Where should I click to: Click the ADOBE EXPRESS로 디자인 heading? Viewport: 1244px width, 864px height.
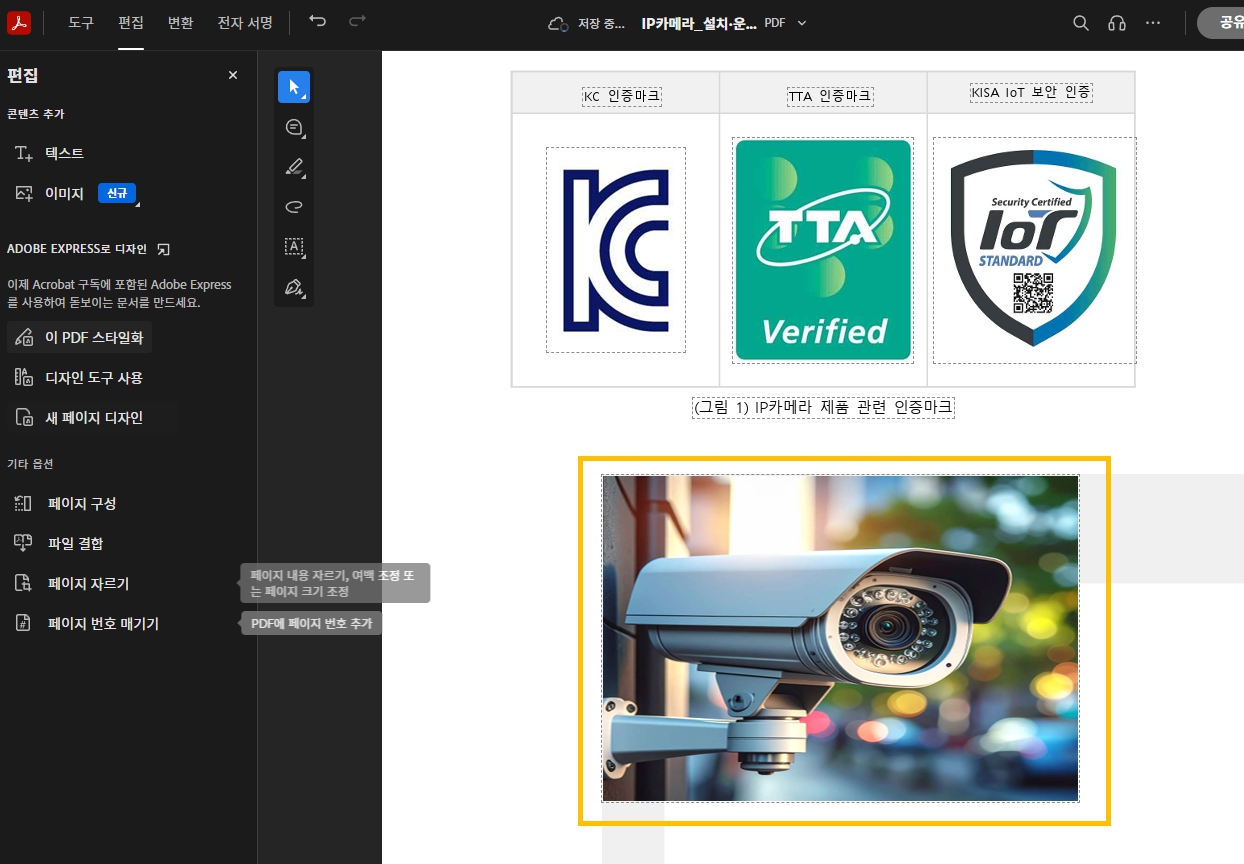click(77, 249)
